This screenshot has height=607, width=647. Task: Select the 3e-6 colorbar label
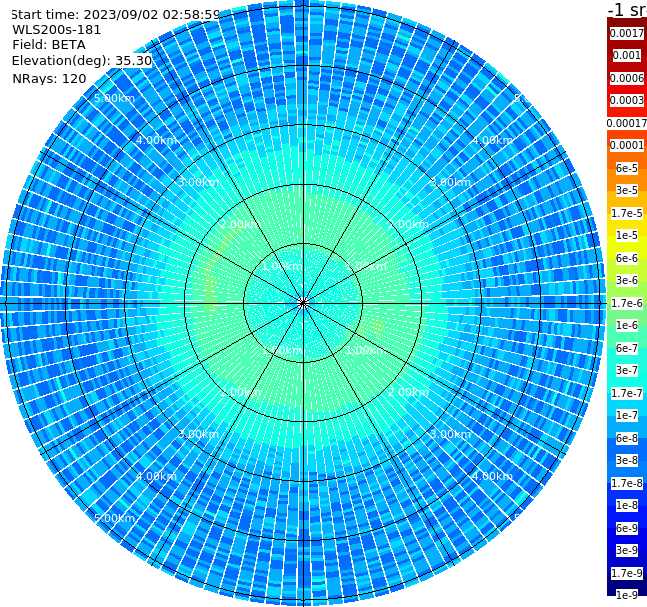(x=627, y=280)
